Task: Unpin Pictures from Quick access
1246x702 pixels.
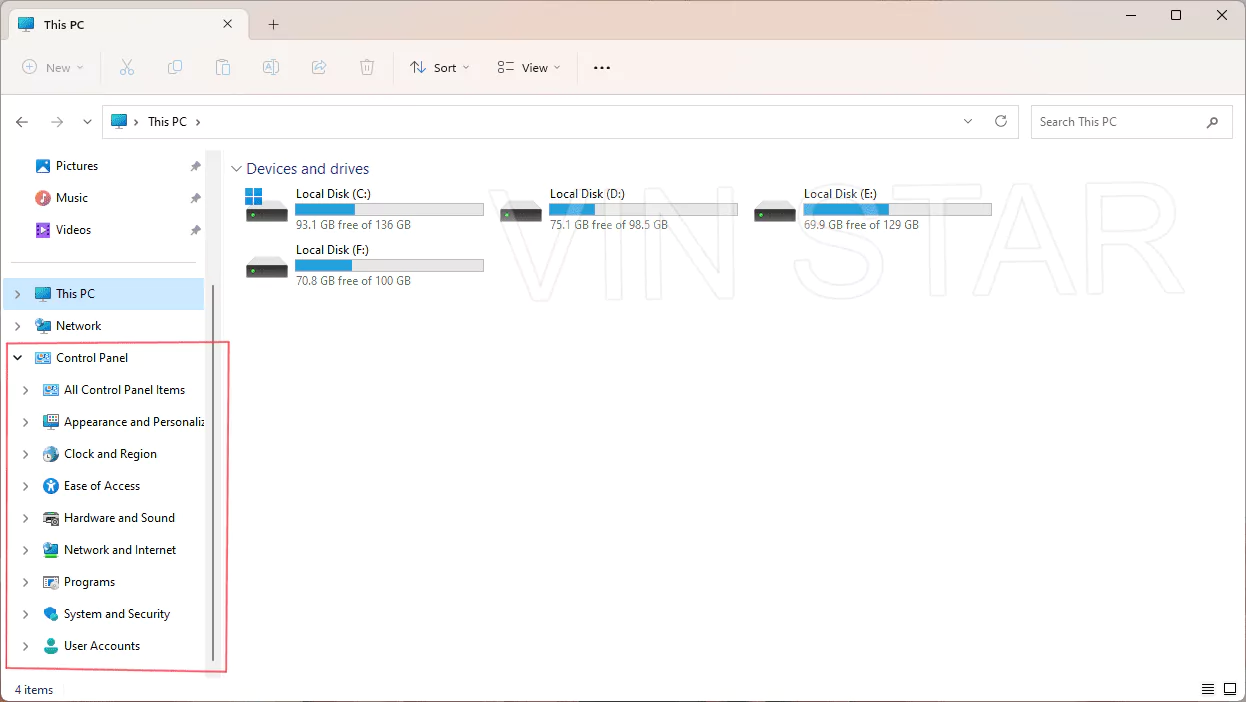Action: pyautogui.click(x=195, y=166)
